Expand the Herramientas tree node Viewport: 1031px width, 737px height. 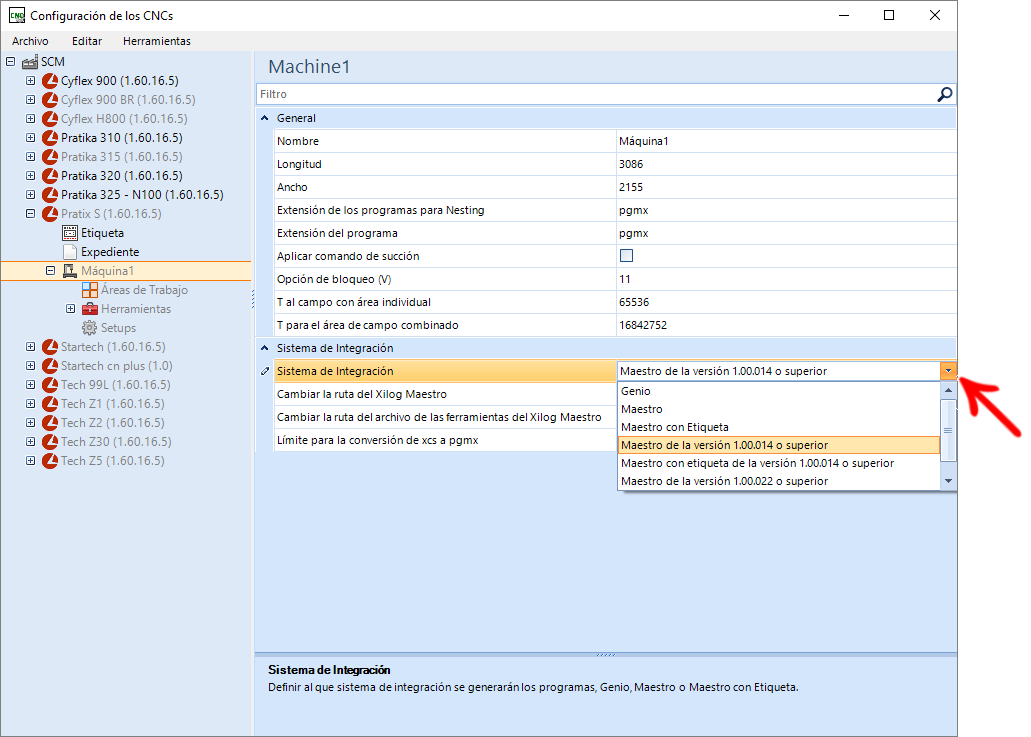point(70,309)
